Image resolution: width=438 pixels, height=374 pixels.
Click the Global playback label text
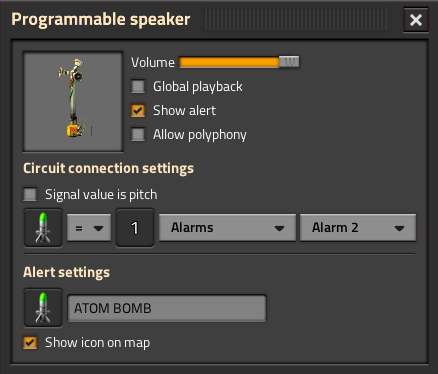tap(198, 87)
